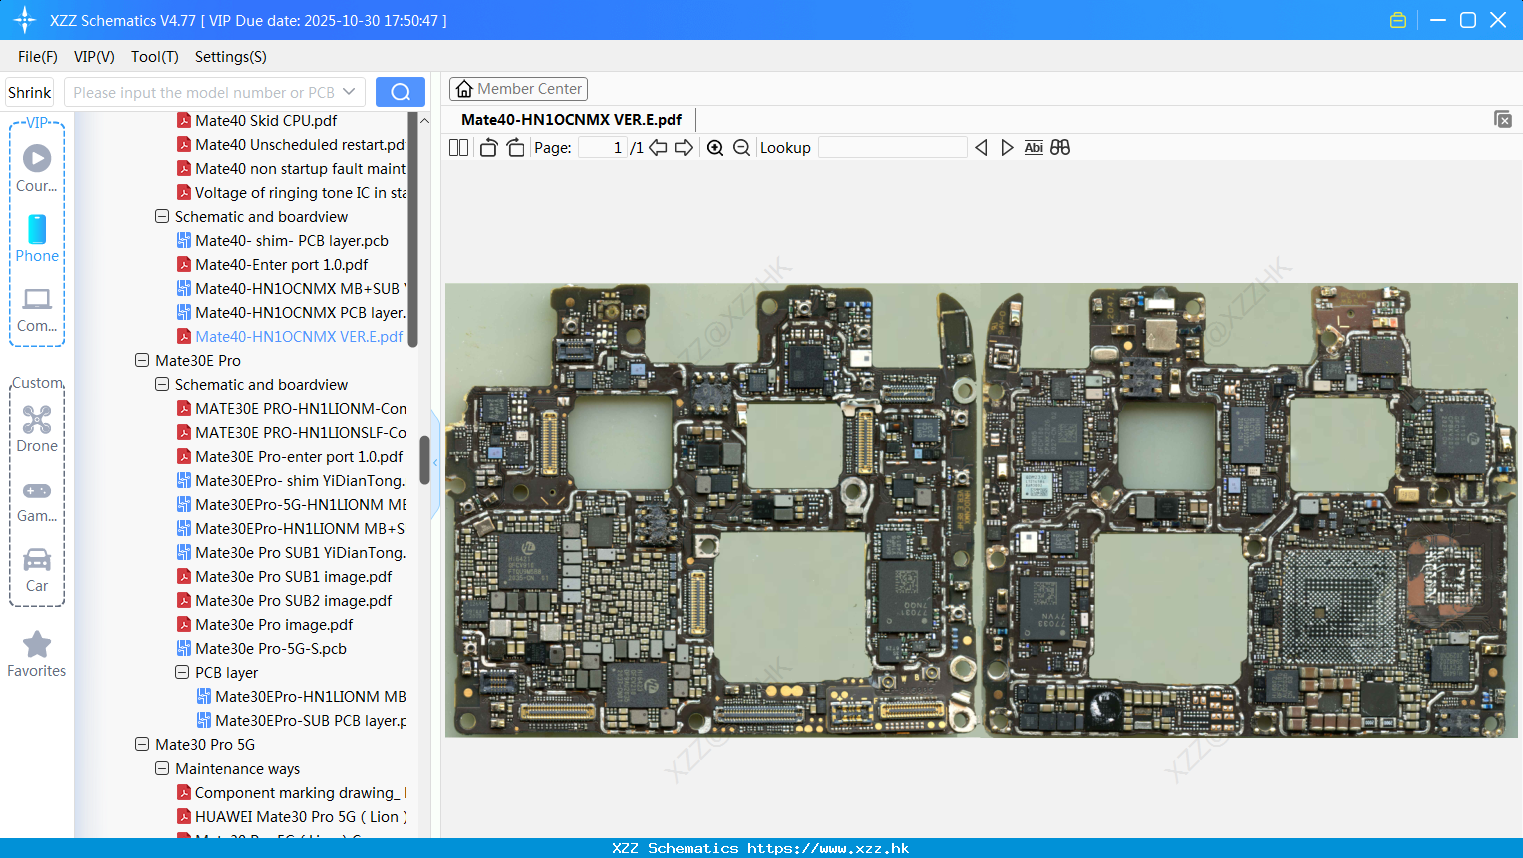Click the binoculars search icon
This screenshot has width=1523, height=858.
tap(1060, 148)
